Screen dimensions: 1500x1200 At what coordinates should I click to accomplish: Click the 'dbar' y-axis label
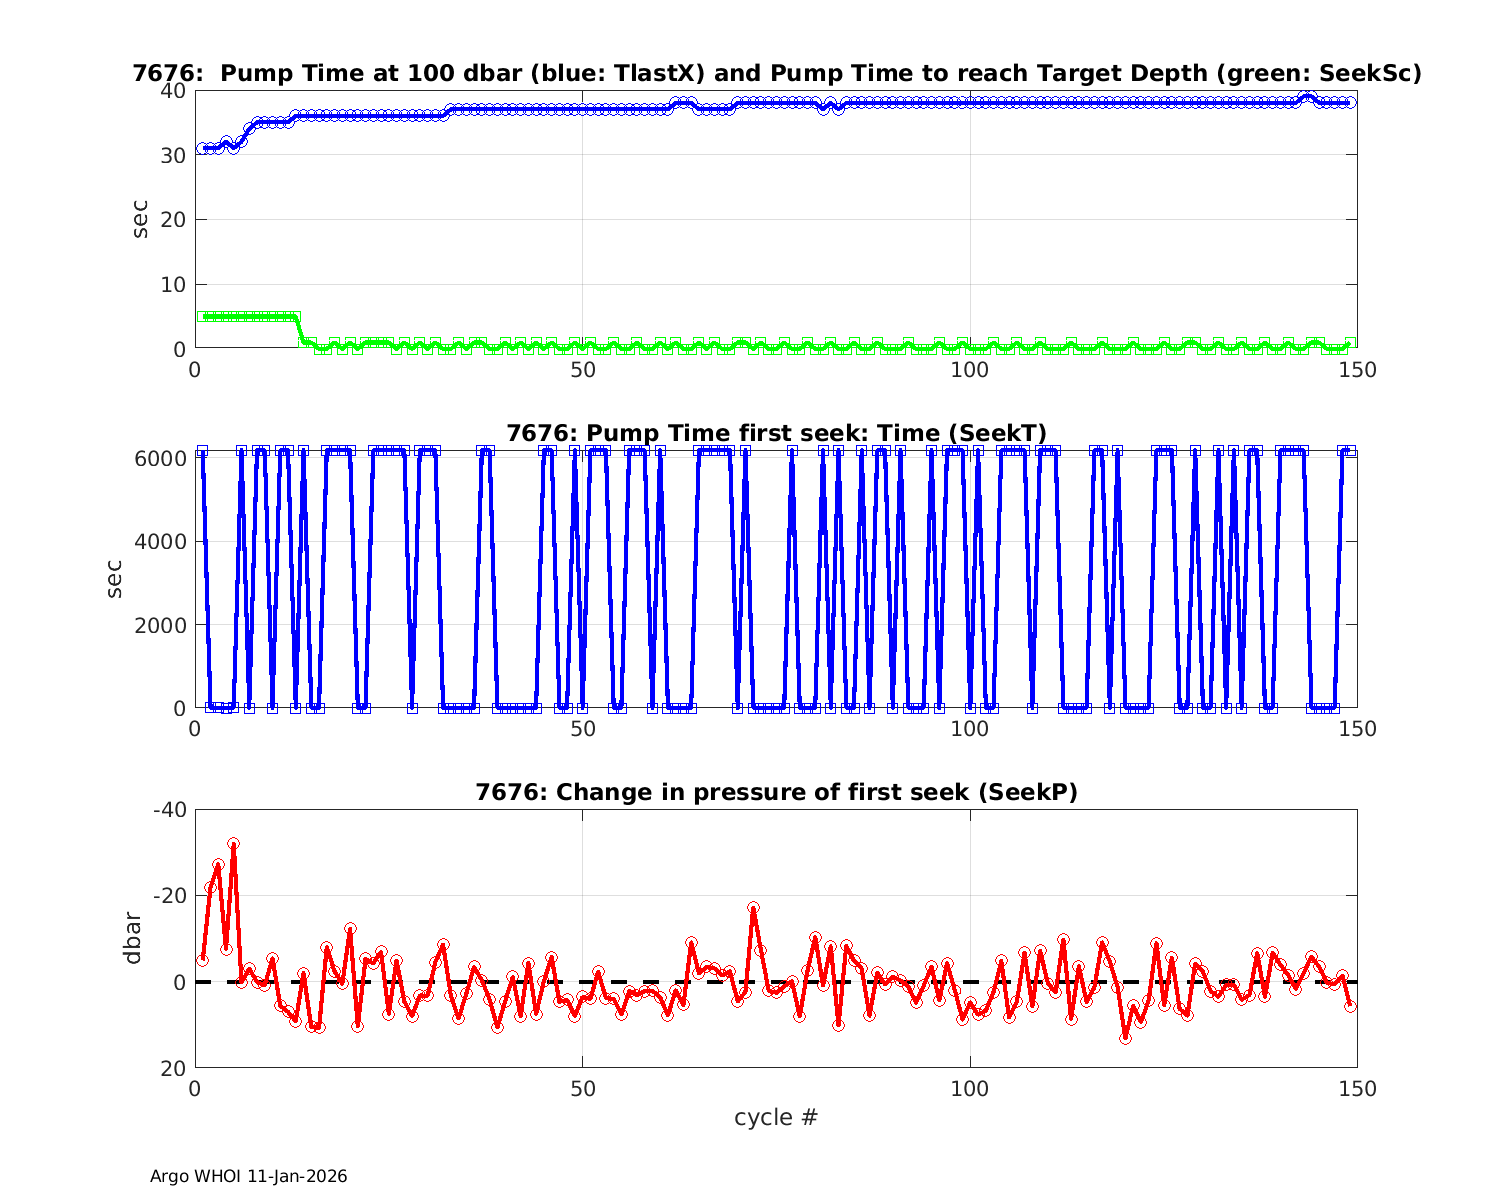(x=132, y=939)
